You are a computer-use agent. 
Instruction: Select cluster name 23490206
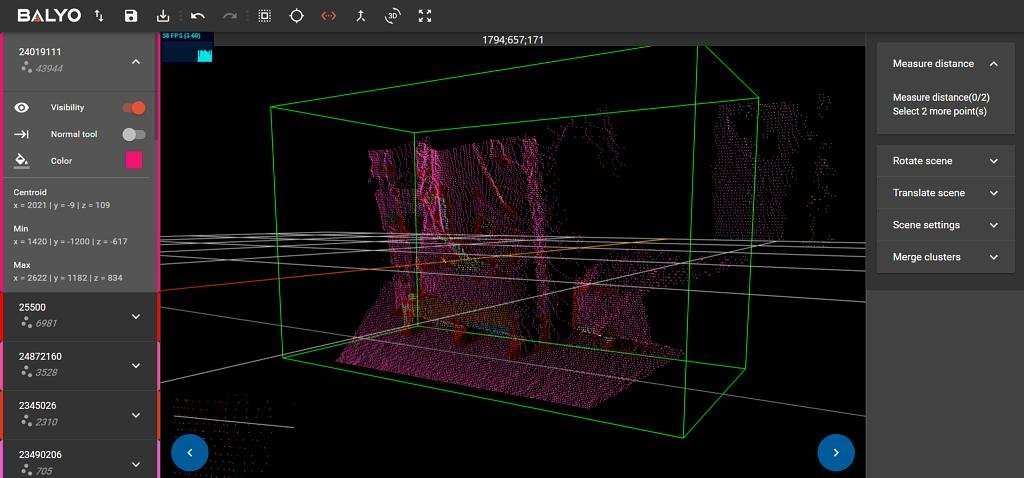pyautogui.click(x=40, y=454)
